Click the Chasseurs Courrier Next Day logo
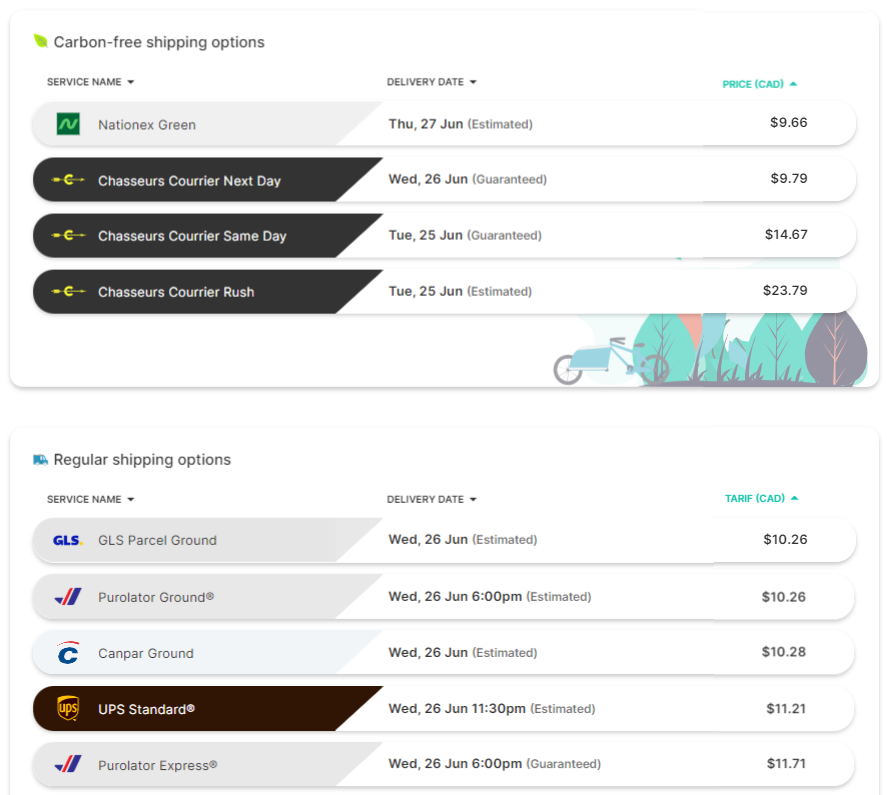The width and height of the screenshot is (887, 795). coord(68,180)
